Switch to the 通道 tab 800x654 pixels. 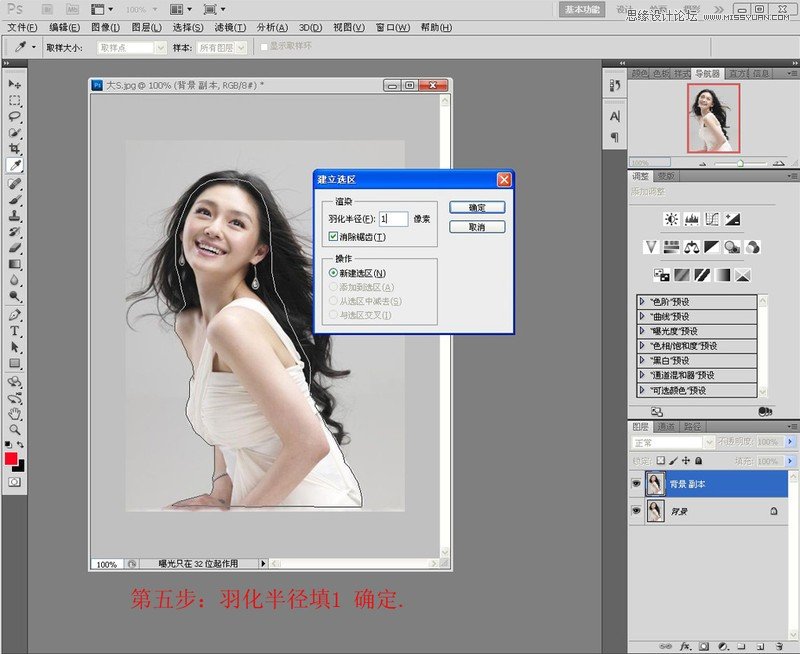click(665, 427)
